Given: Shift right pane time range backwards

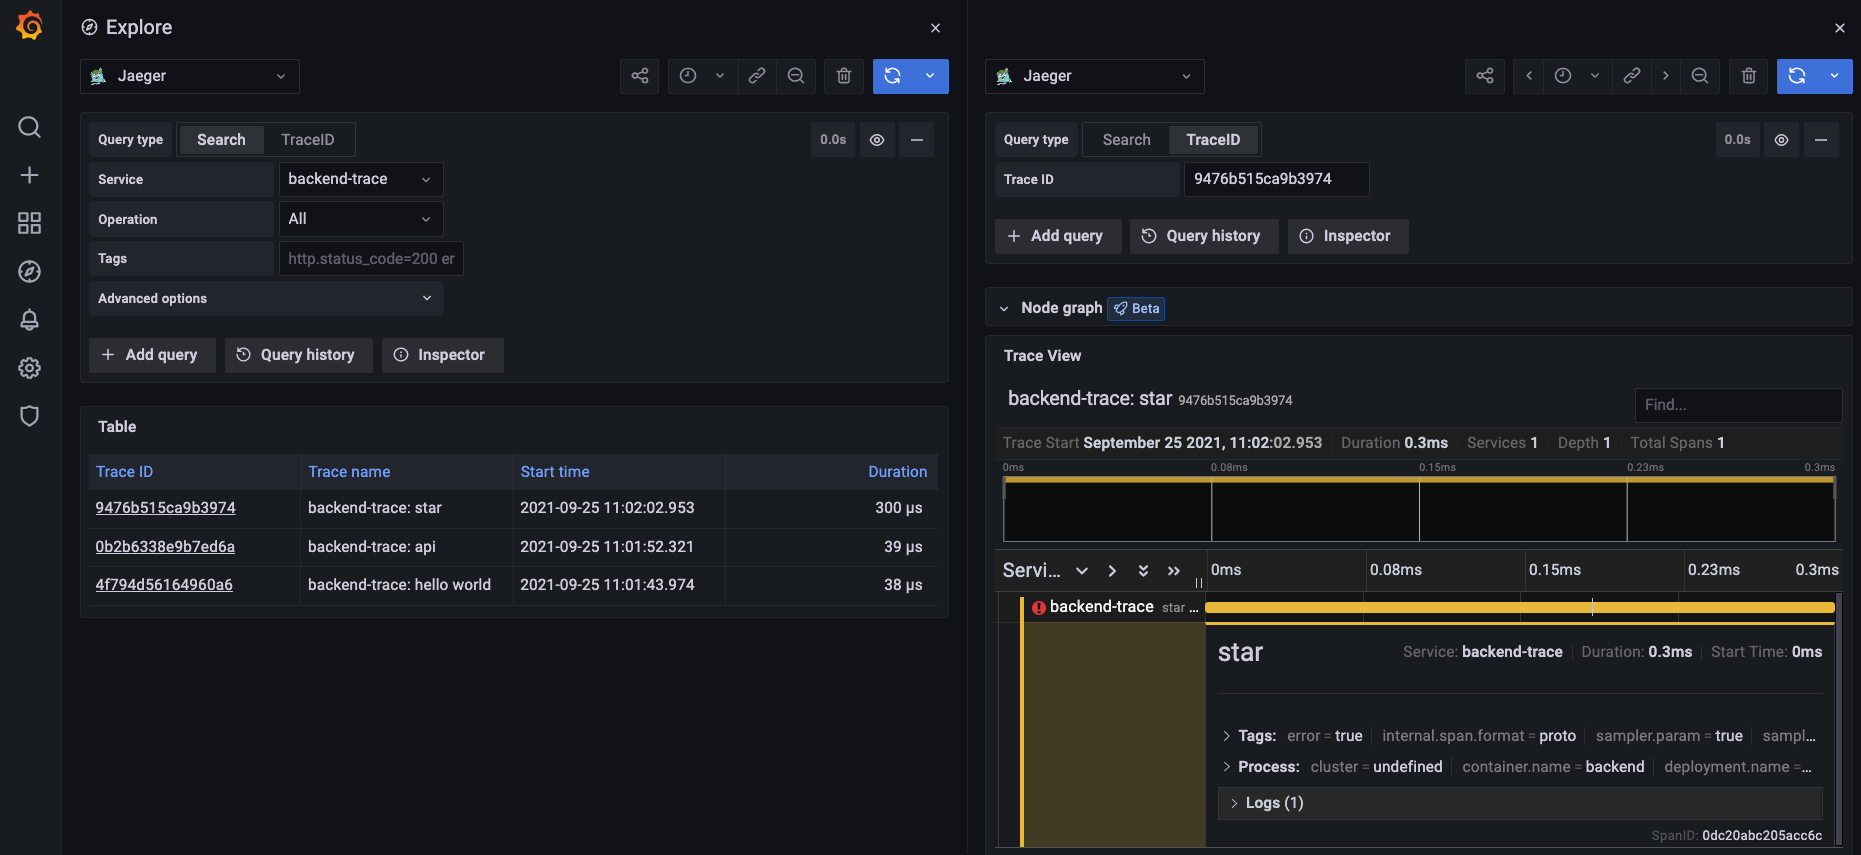Looking at the screenshot, I should 1528,76.
